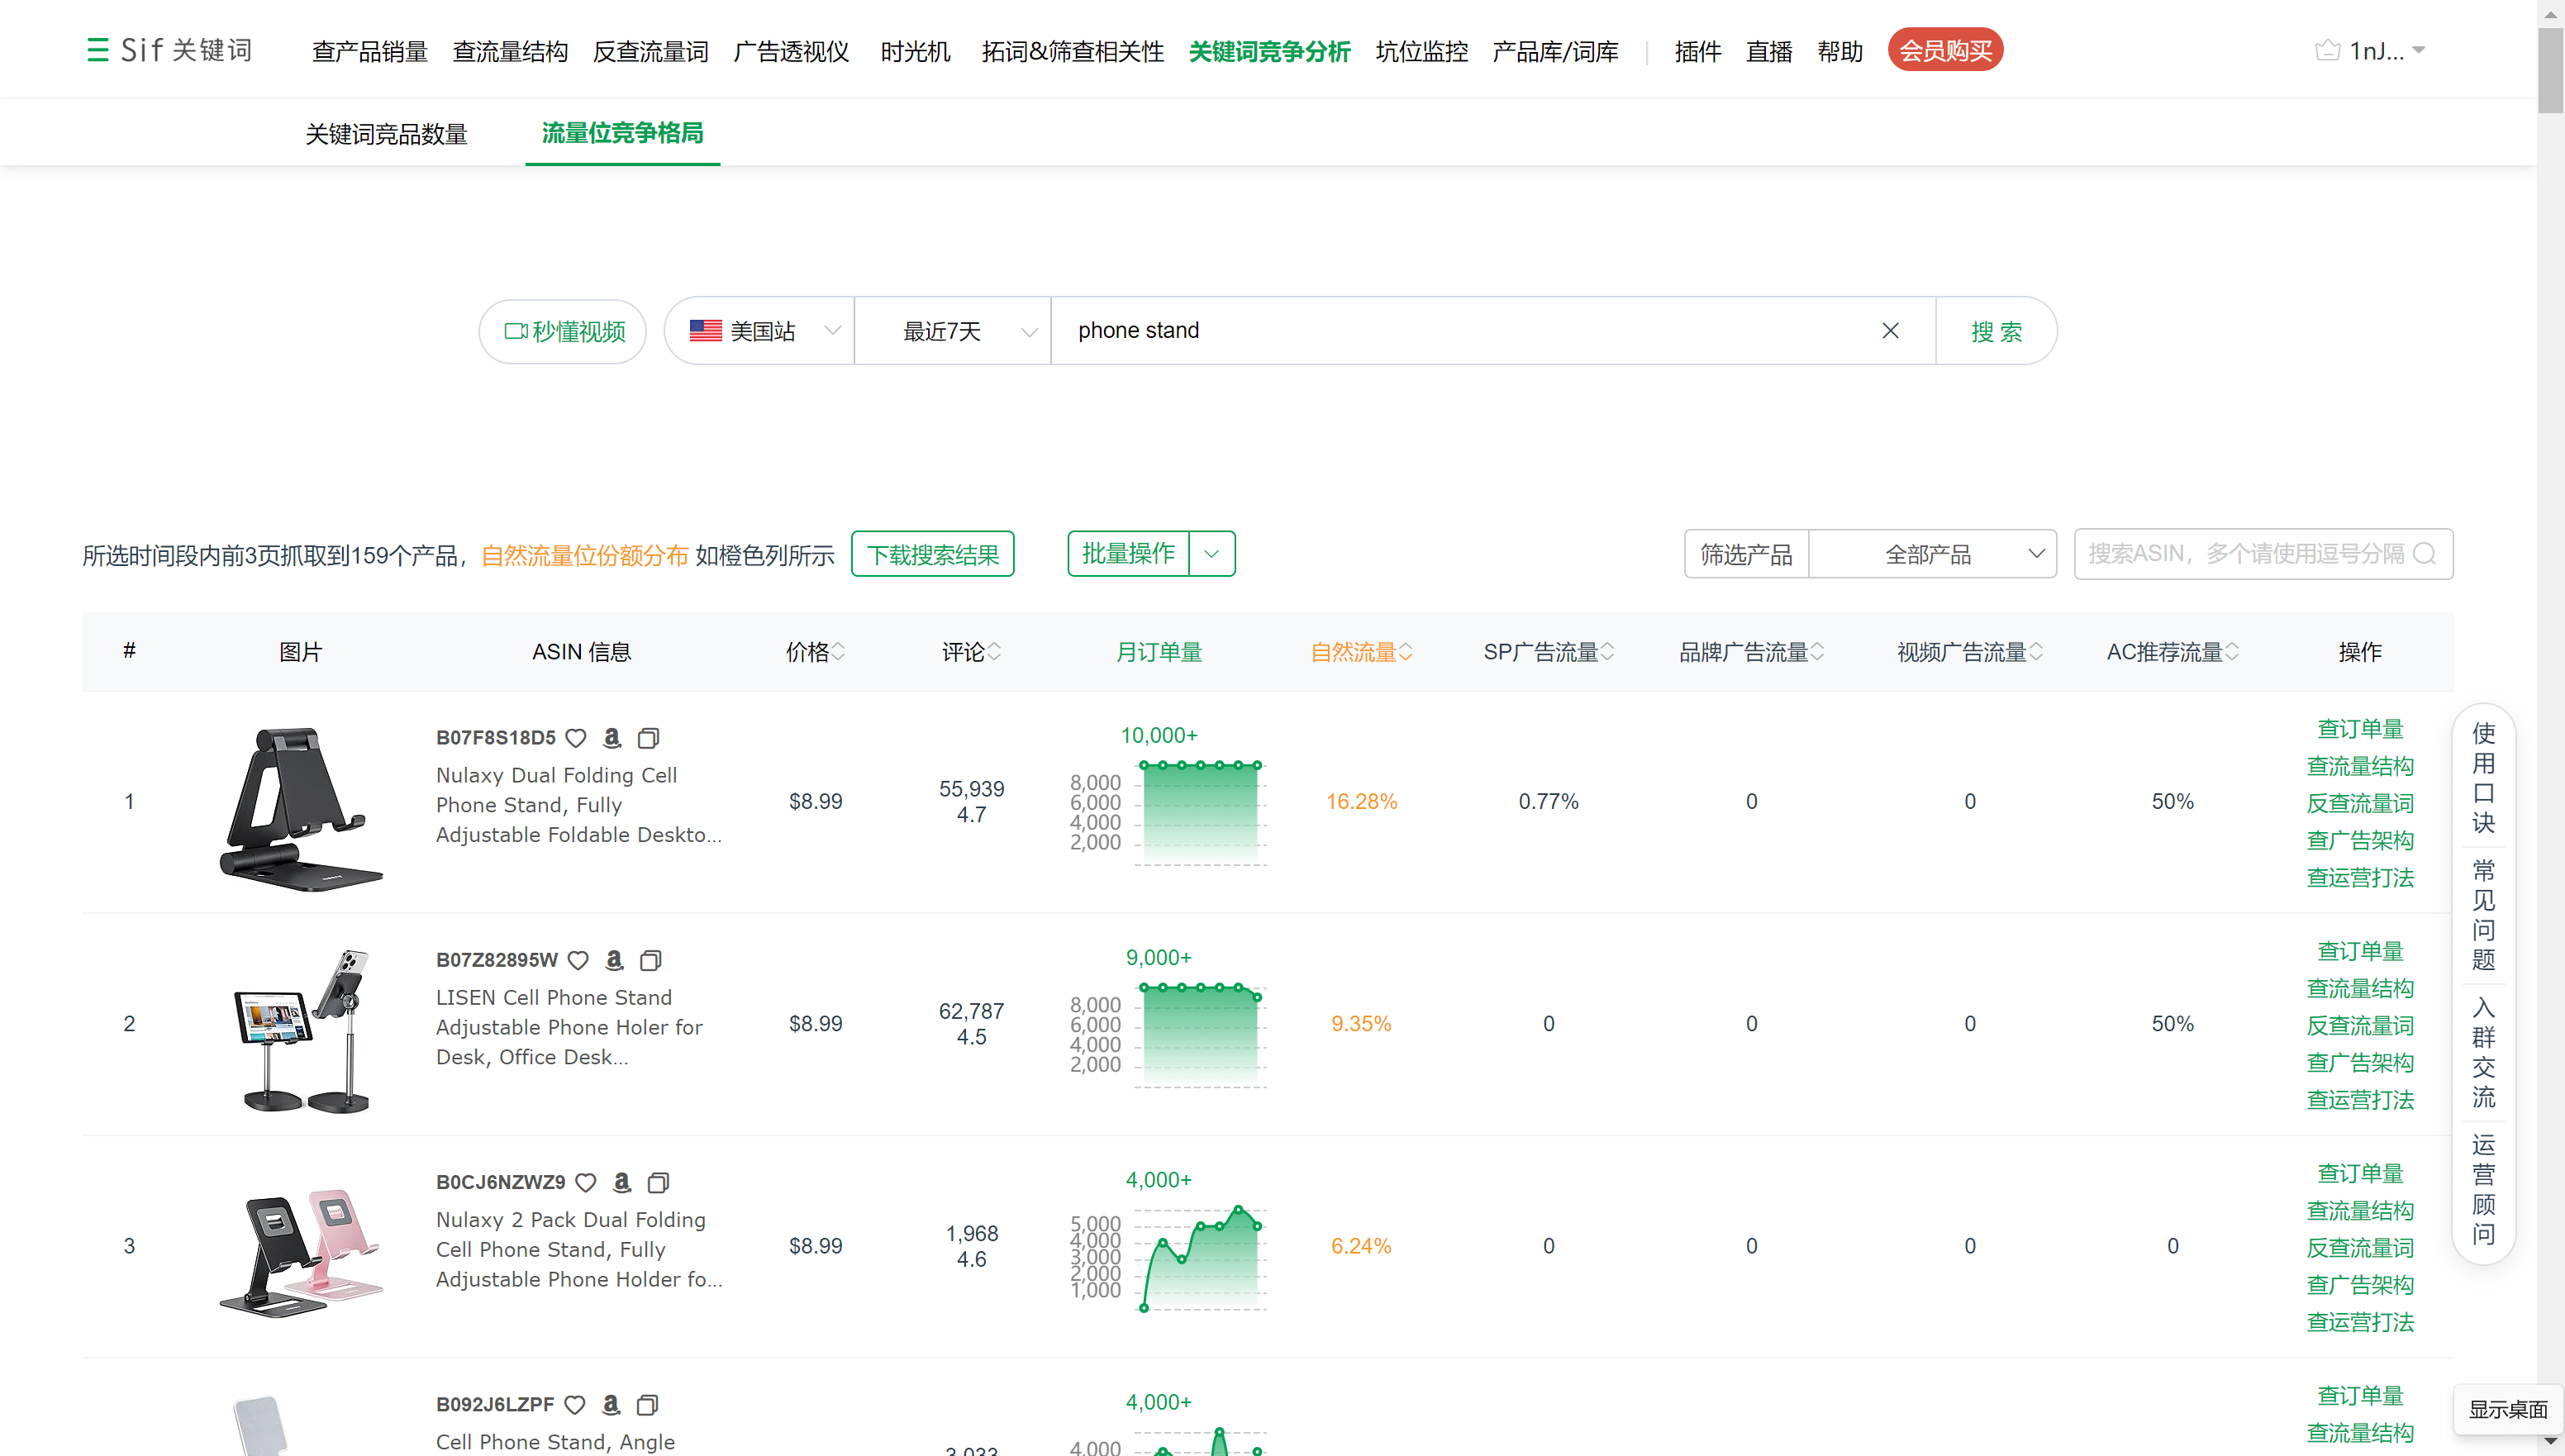The height and width of the screenshot is (1456, 2565).
Task: Favorite ASIN B07Z82895W with heart icon
Action: tap(578, 960)
